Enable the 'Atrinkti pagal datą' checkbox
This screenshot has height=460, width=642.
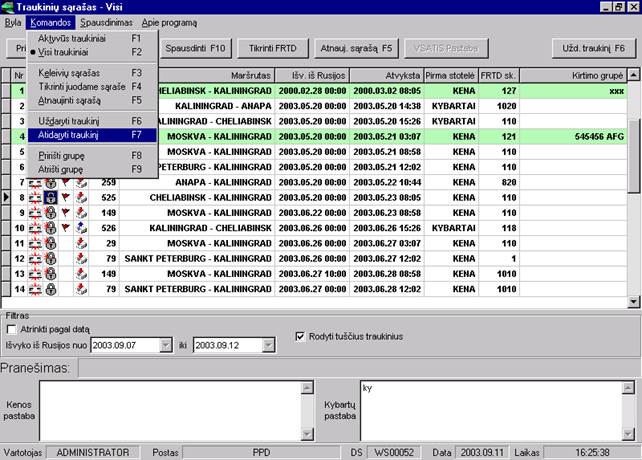pyautogui.click(x=11, y=329)
